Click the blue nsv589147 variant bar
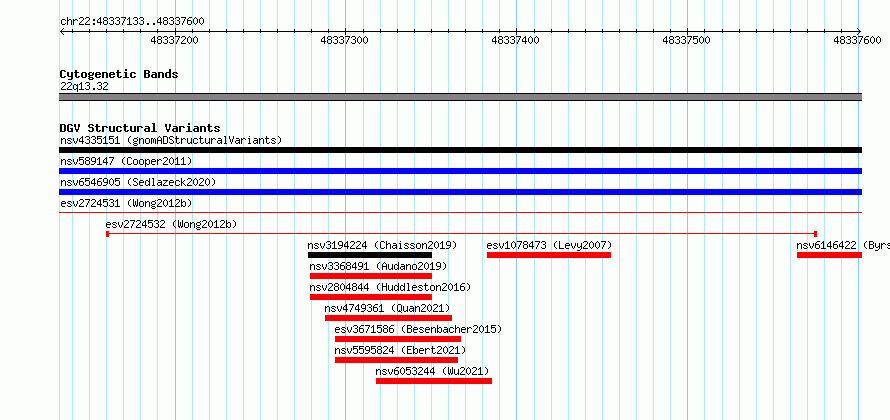Viewport: 890px width, 420px height. point(460,171)
